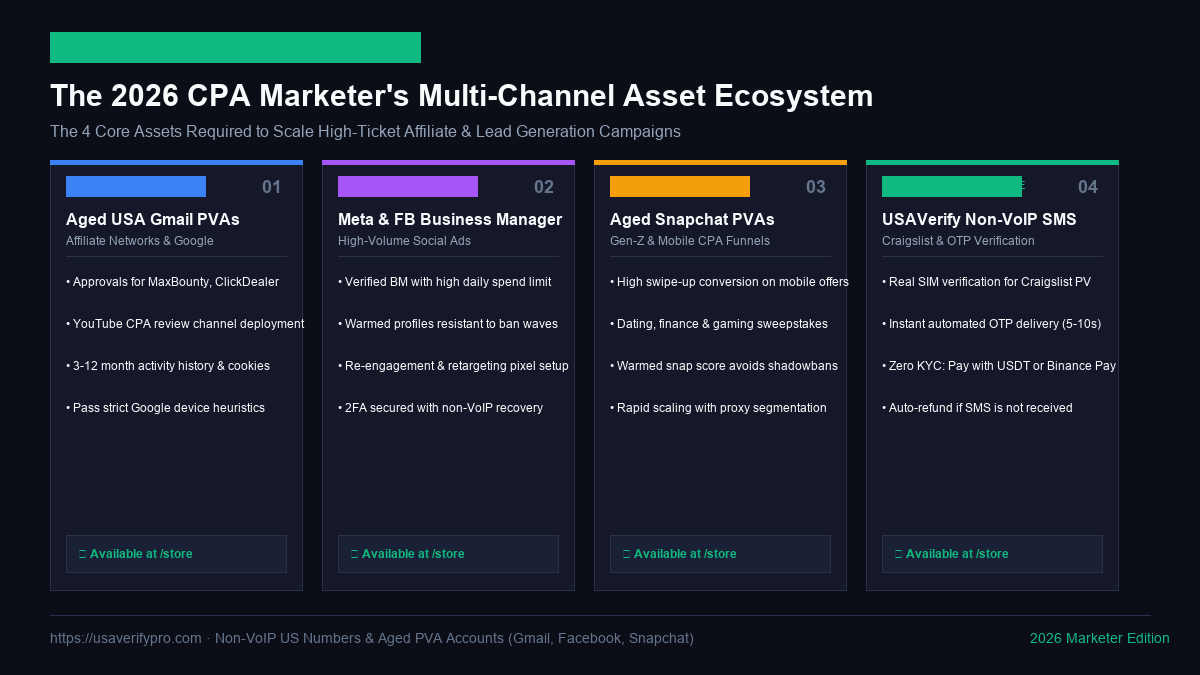Click bullet 'Verified BM with high daily spend limit'
Screen dimensions: 1200x675
(x=444, y=282)
